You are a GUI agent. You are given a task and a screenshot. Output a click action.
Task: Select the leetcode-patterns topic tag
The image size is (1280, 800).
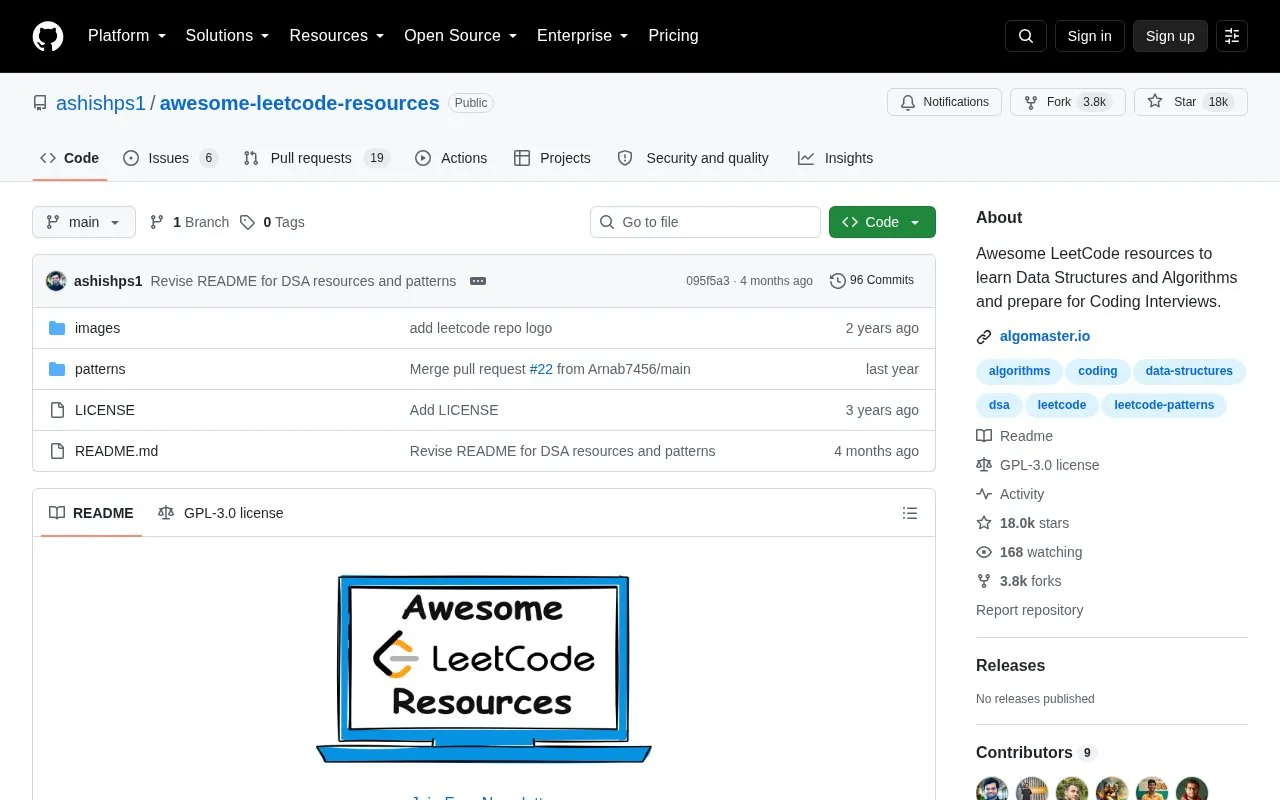click(x=1164, y=405)
